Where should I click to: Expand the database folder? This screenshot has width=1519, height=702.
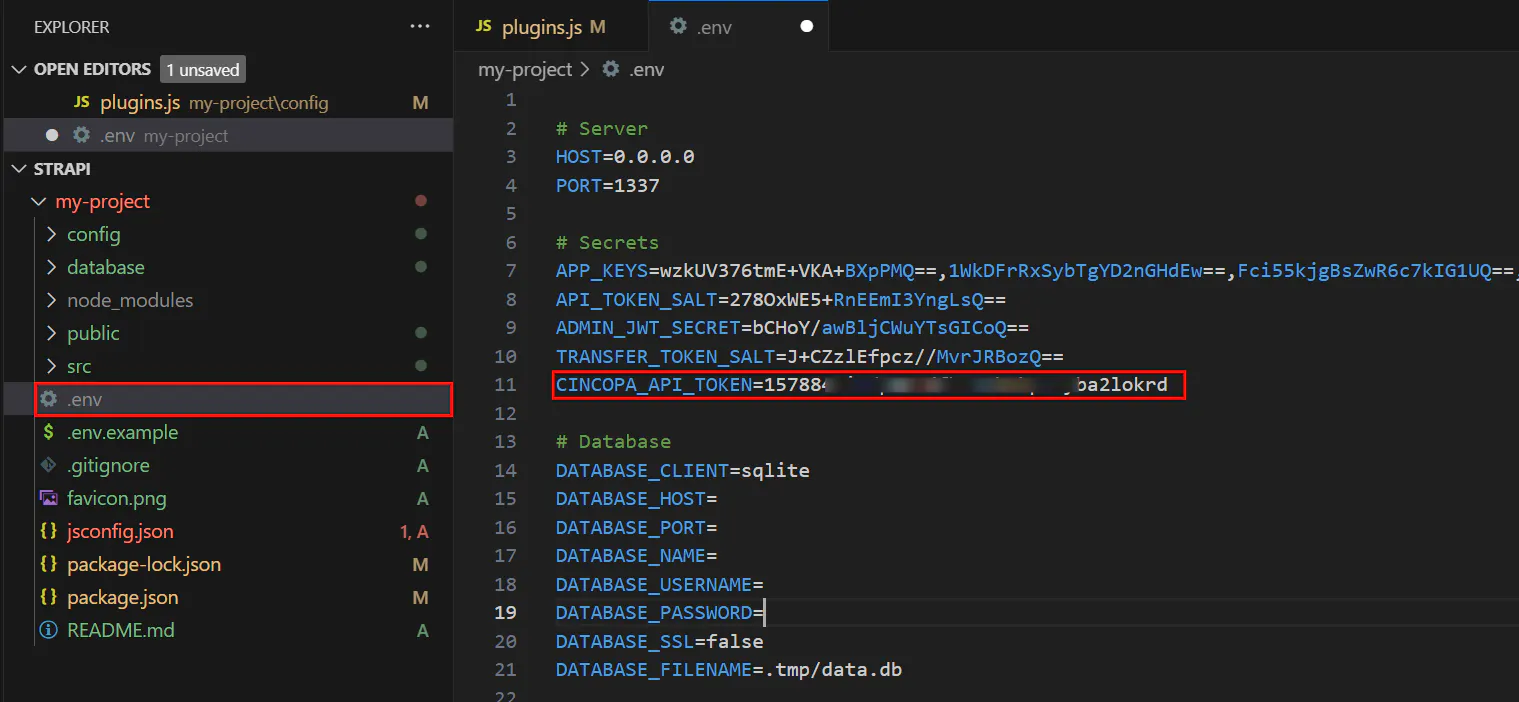52,267
